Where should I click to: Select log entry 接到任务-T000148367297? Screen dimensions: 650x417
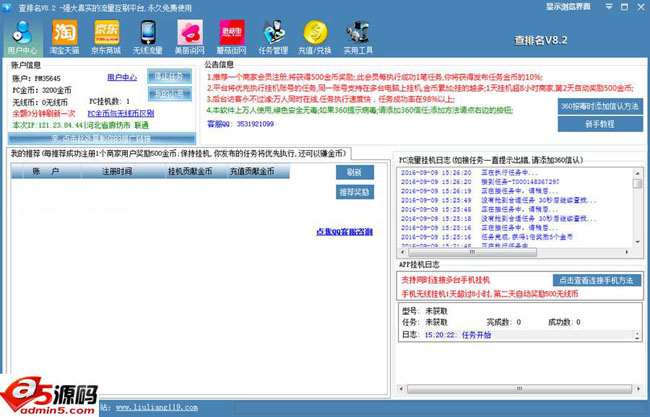480,182
